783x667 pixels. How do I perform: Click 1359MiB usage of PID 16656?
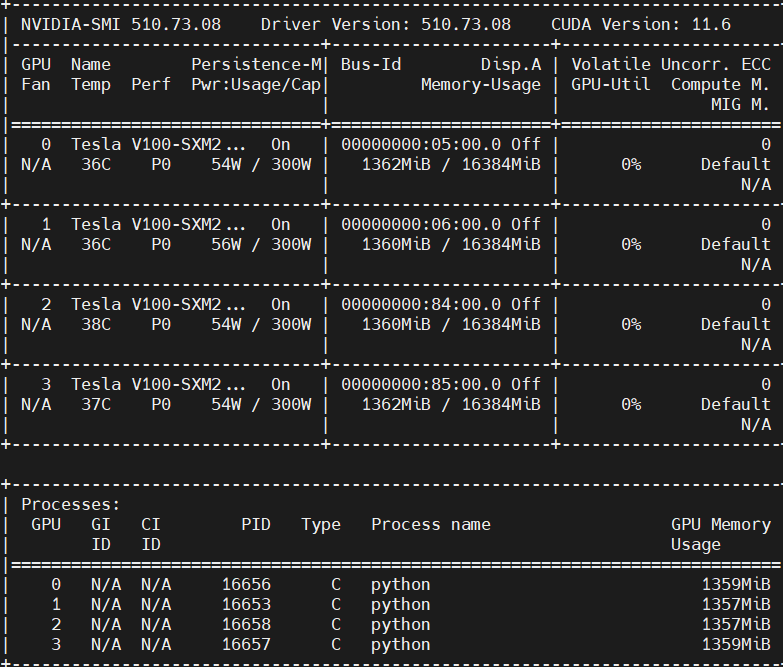coord(736,585)
